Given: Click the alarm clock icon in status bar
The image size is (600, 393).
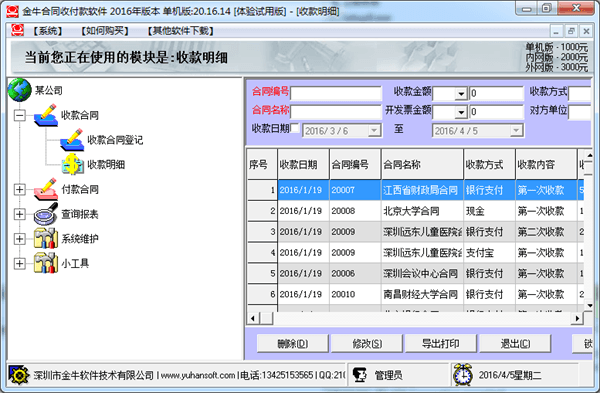Looking at the screenshot, I should (463, 375).
